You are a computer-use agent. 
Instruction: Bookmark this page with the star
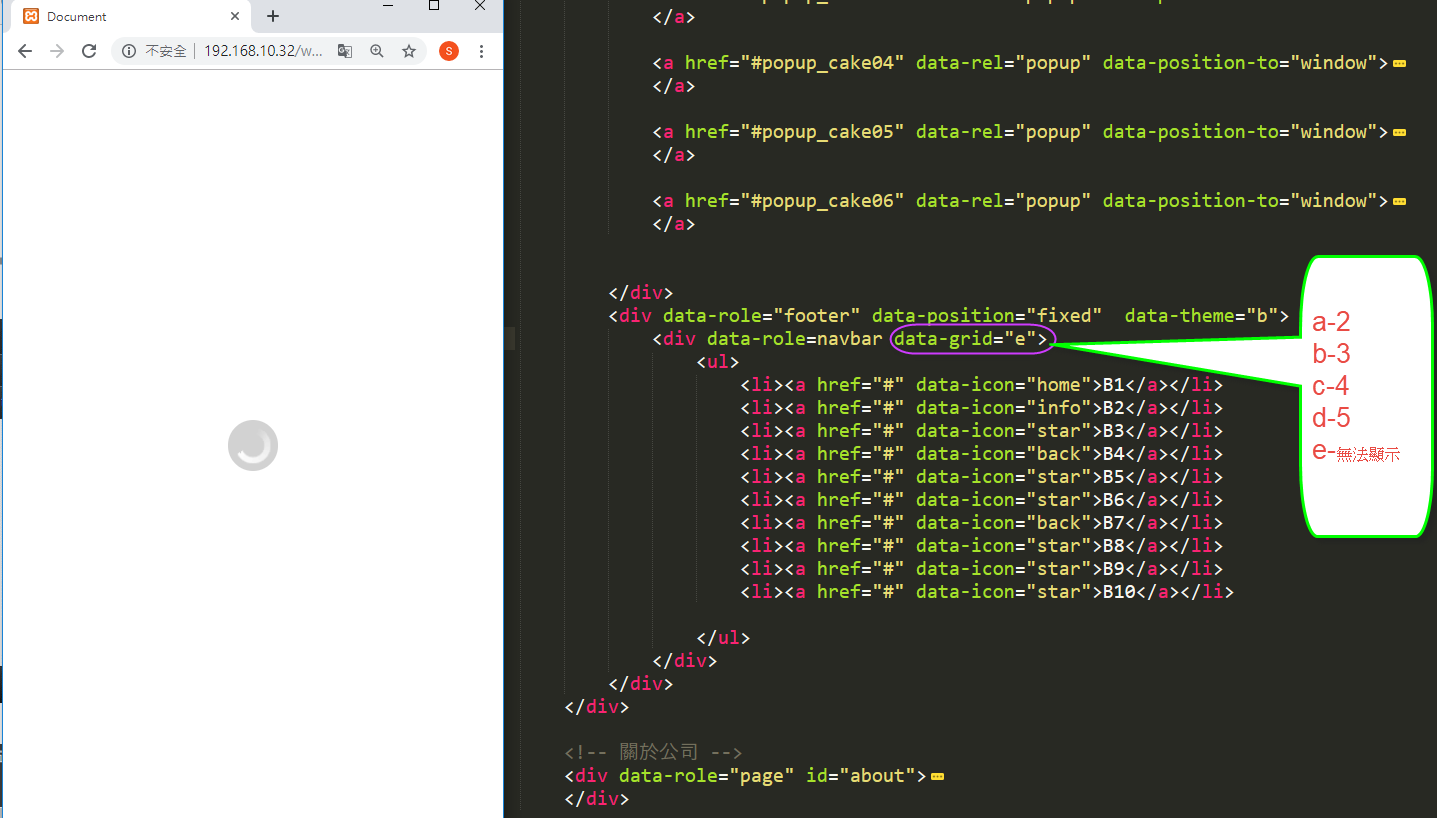[409, 51]
